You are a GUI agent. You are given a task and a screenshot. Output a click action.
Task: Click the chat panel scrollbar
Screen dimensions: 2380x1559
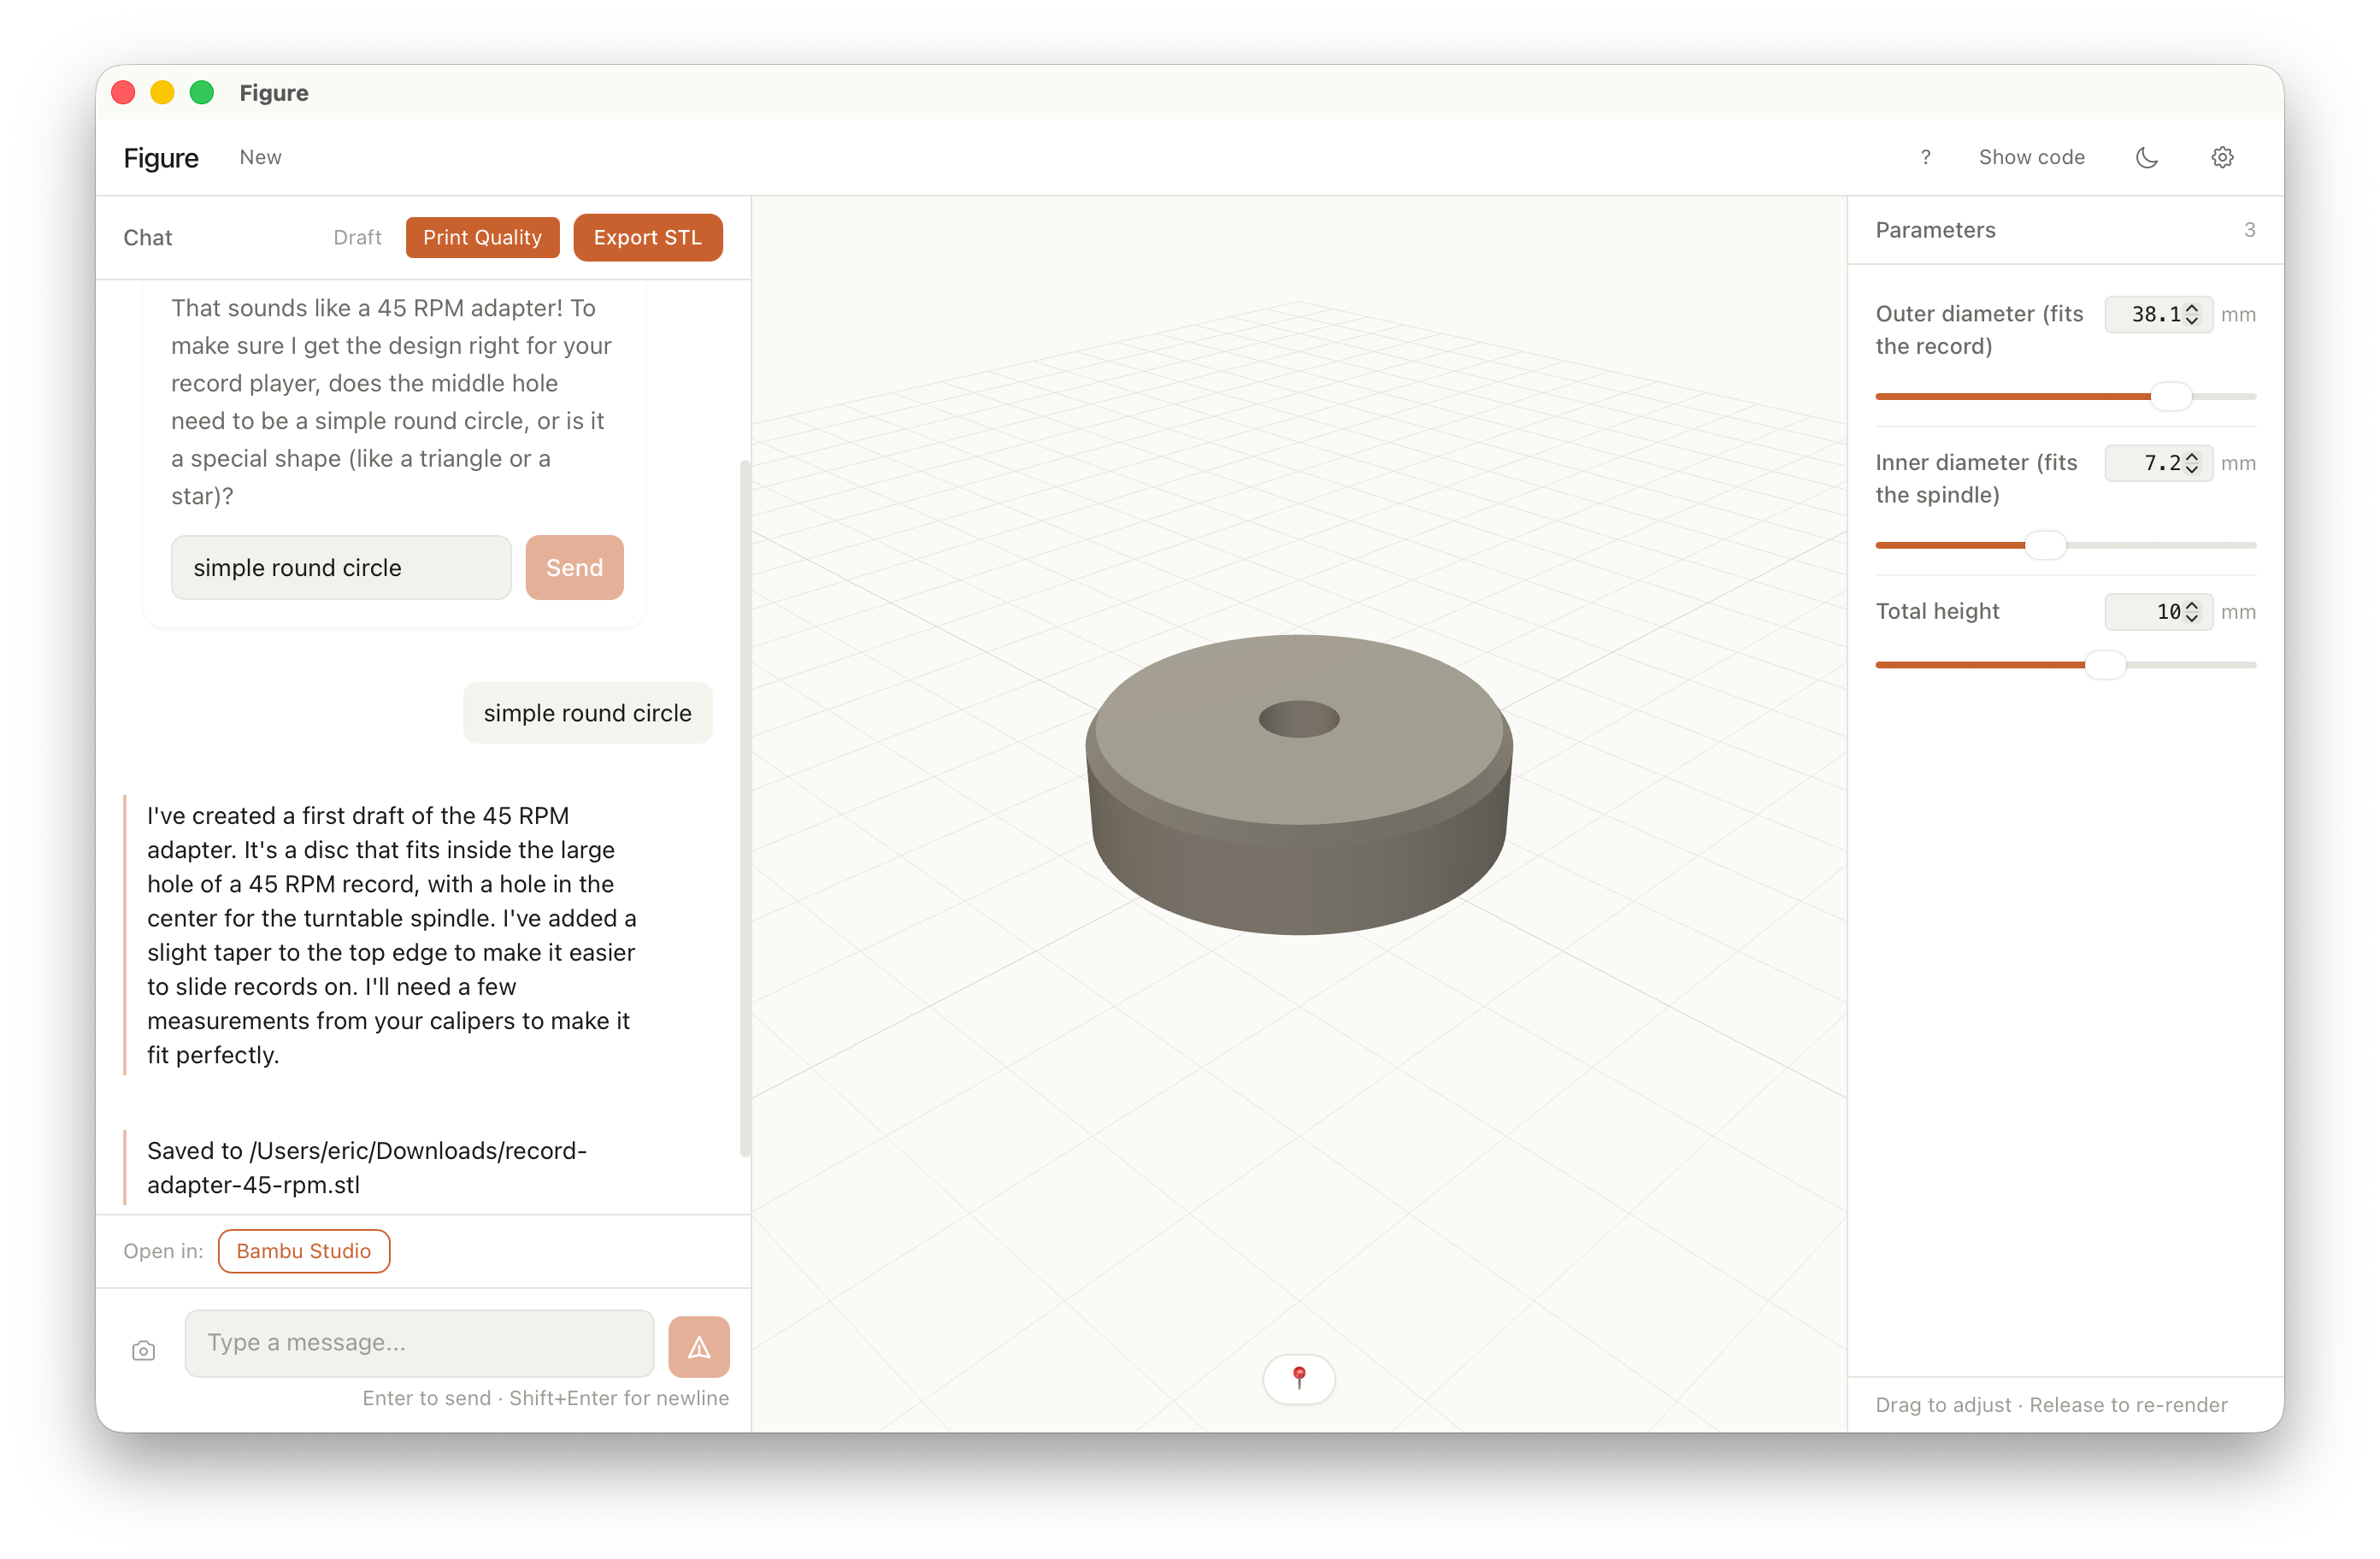click(x=744, y=808)
